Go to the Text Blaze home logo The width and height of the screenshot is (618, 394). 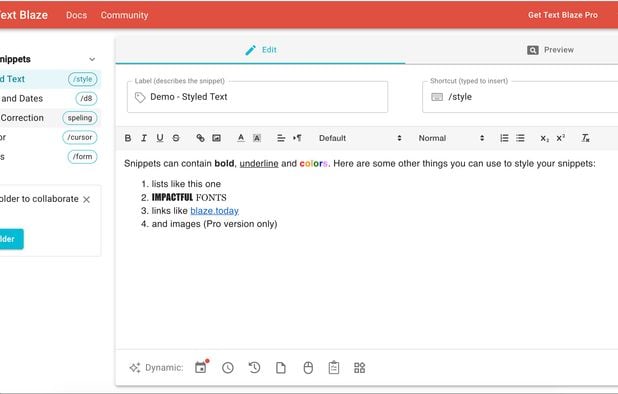[24, 15]
